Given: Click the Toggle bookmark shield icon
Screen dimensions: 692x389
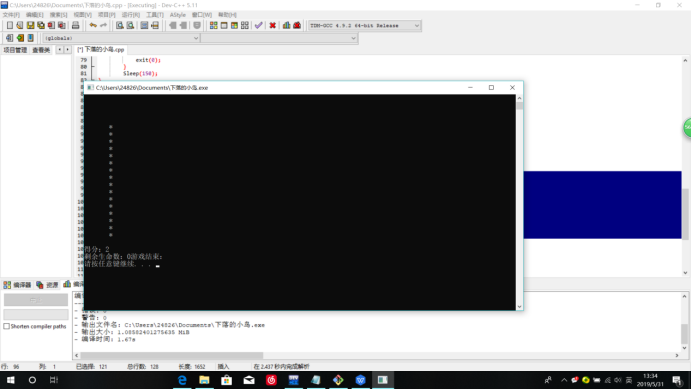Looking at the screenshot, I should click(197, 26).
